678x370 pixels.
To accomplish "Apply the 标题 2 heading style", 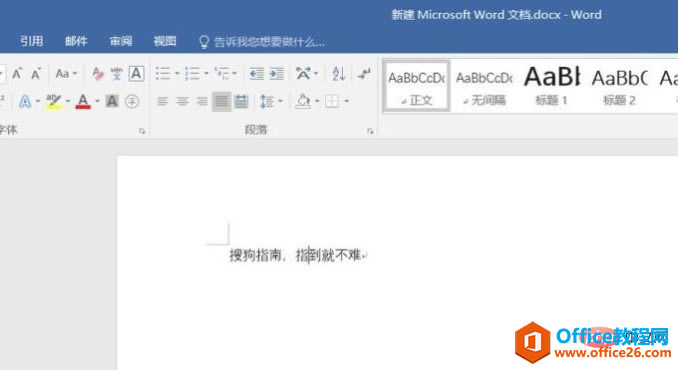I will pyautogui.click(x=619, y=87).
